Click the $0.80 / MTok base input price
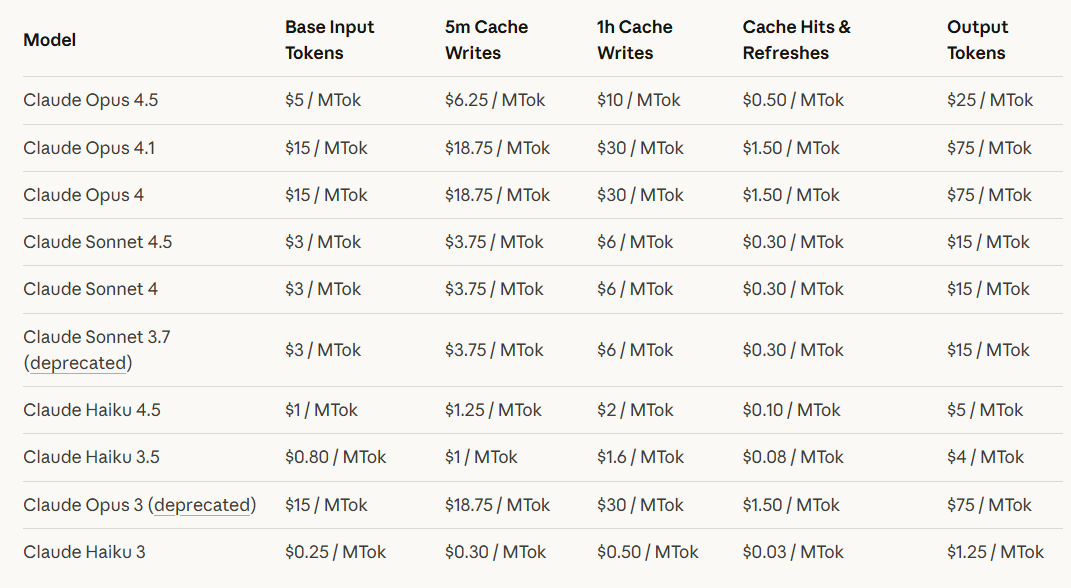The width and height of the screenshot is (1071, 588). (335, 457)
